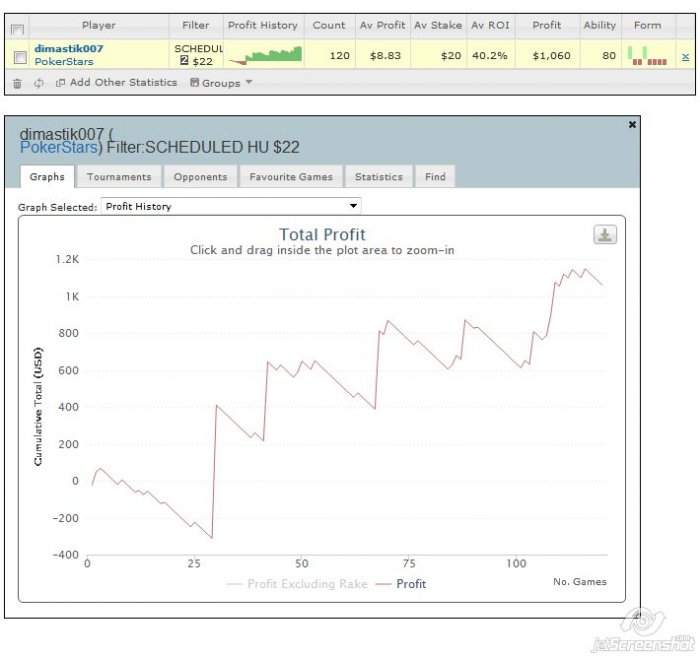700x658 pixels.
Task: Sort by Profit column header
Action: coord(547,25)
